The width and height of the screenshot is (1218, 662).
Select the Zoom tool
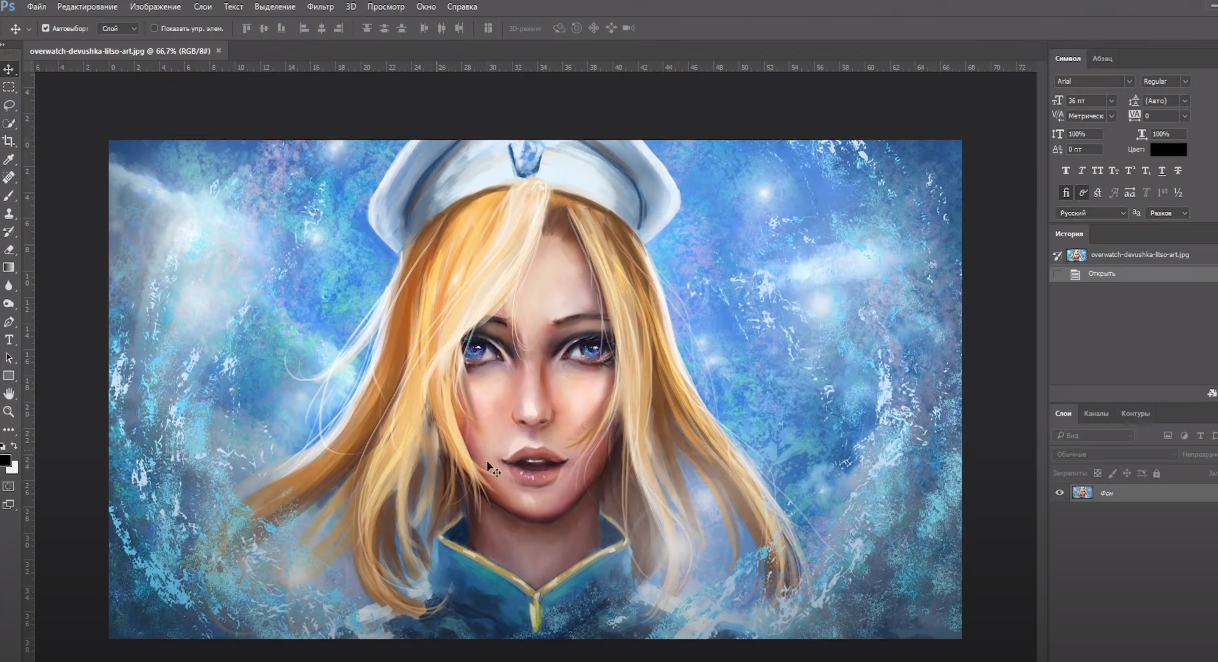[9, 411]
